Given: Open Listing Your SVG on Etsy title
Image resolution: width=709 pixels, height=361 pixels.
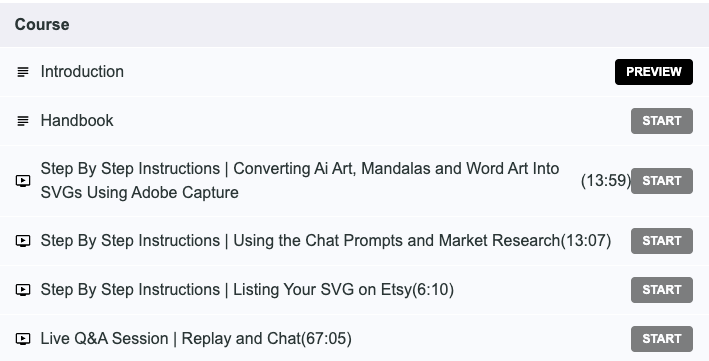Looking at the screenshot, I should (226, 290).
